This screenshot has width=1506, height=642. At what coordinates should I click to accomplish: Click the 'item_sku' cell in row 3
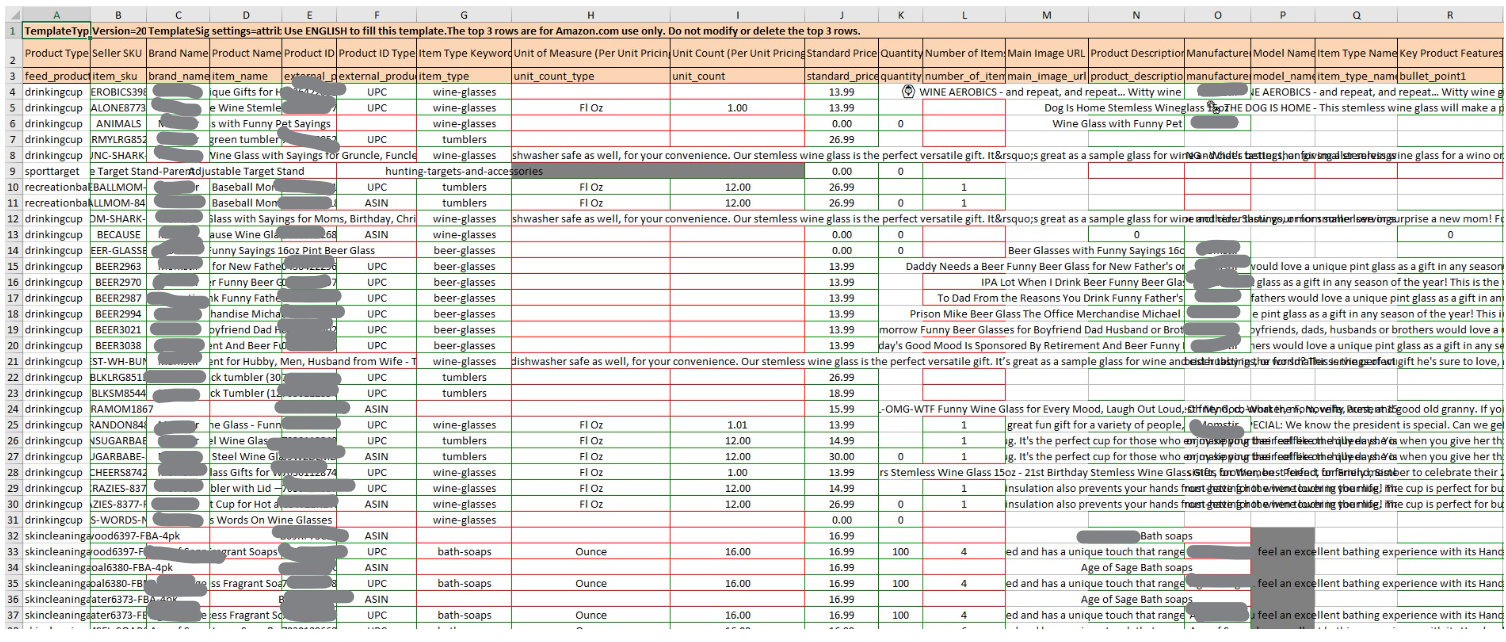tap(118, 77)
